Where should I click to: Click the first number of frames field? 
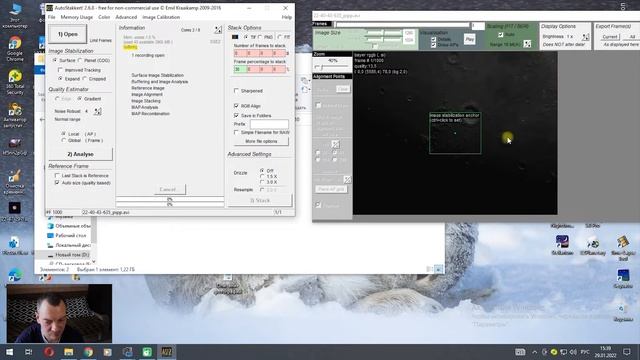240,53
